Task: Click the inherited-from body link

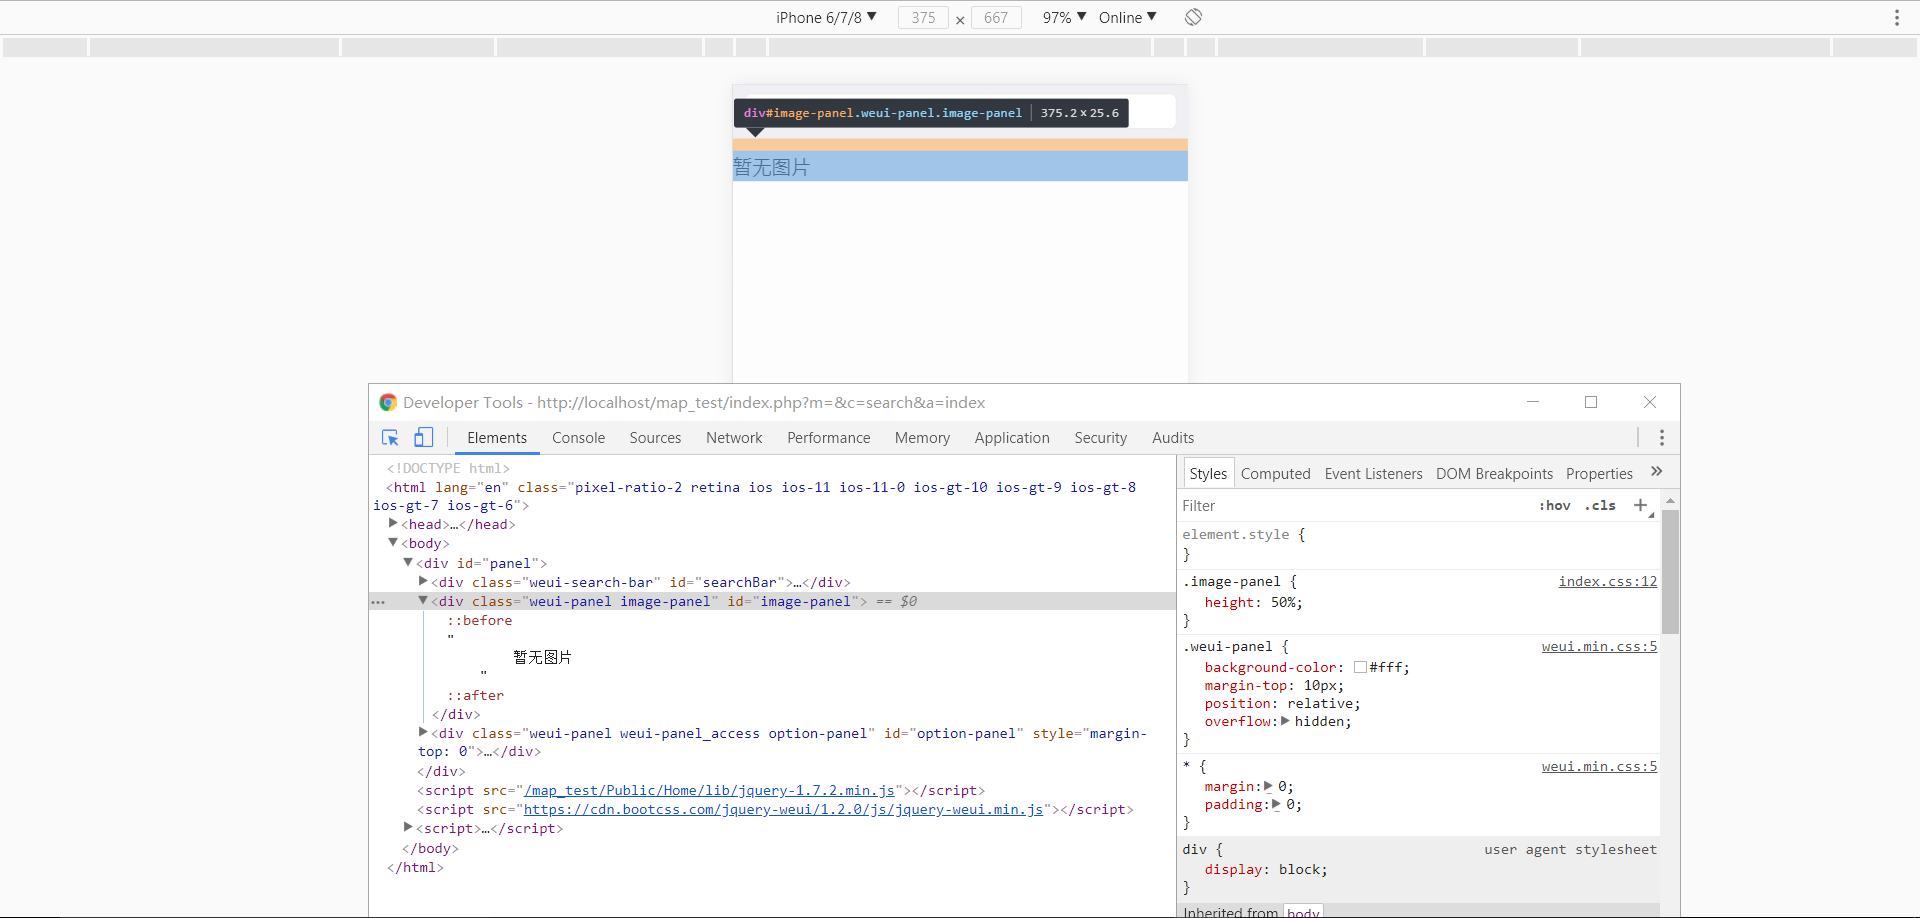Action: [x=1303, y=912]
